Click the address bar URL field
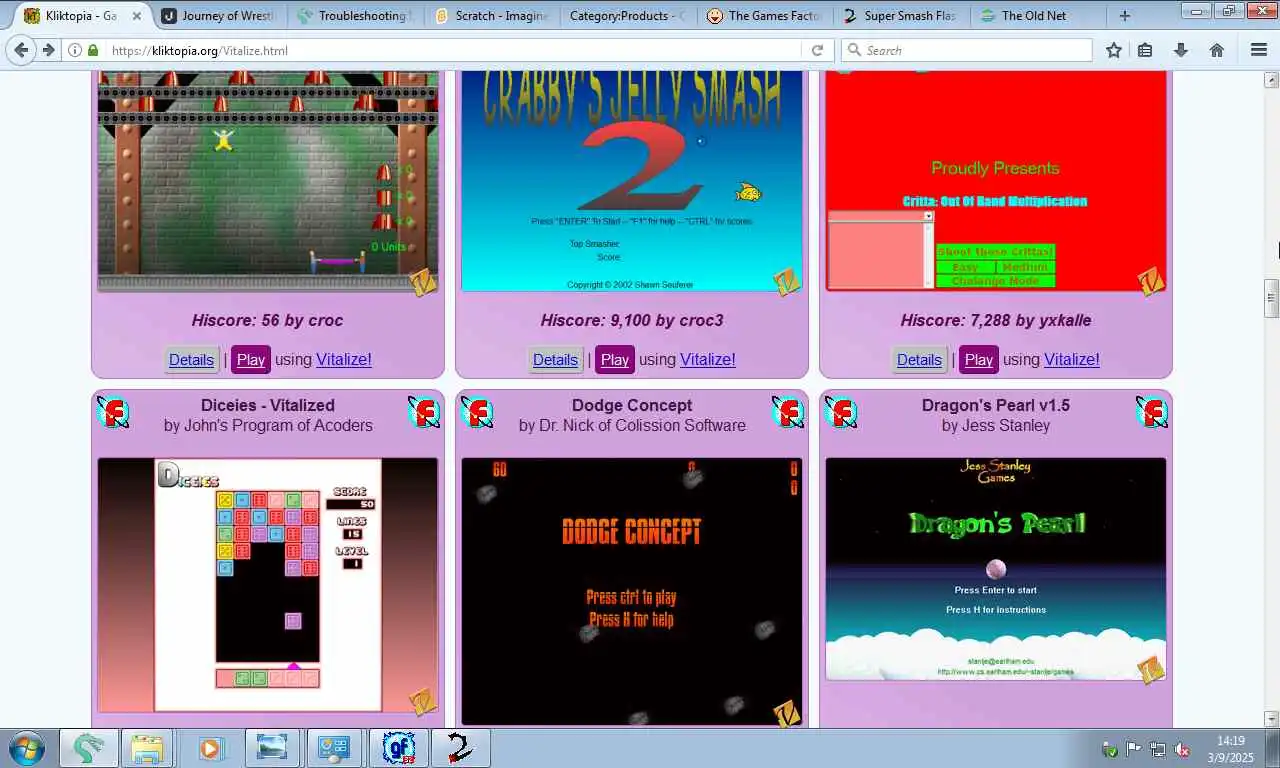The width and height of the screenshot is (1280, 768). tap(450, 50)
